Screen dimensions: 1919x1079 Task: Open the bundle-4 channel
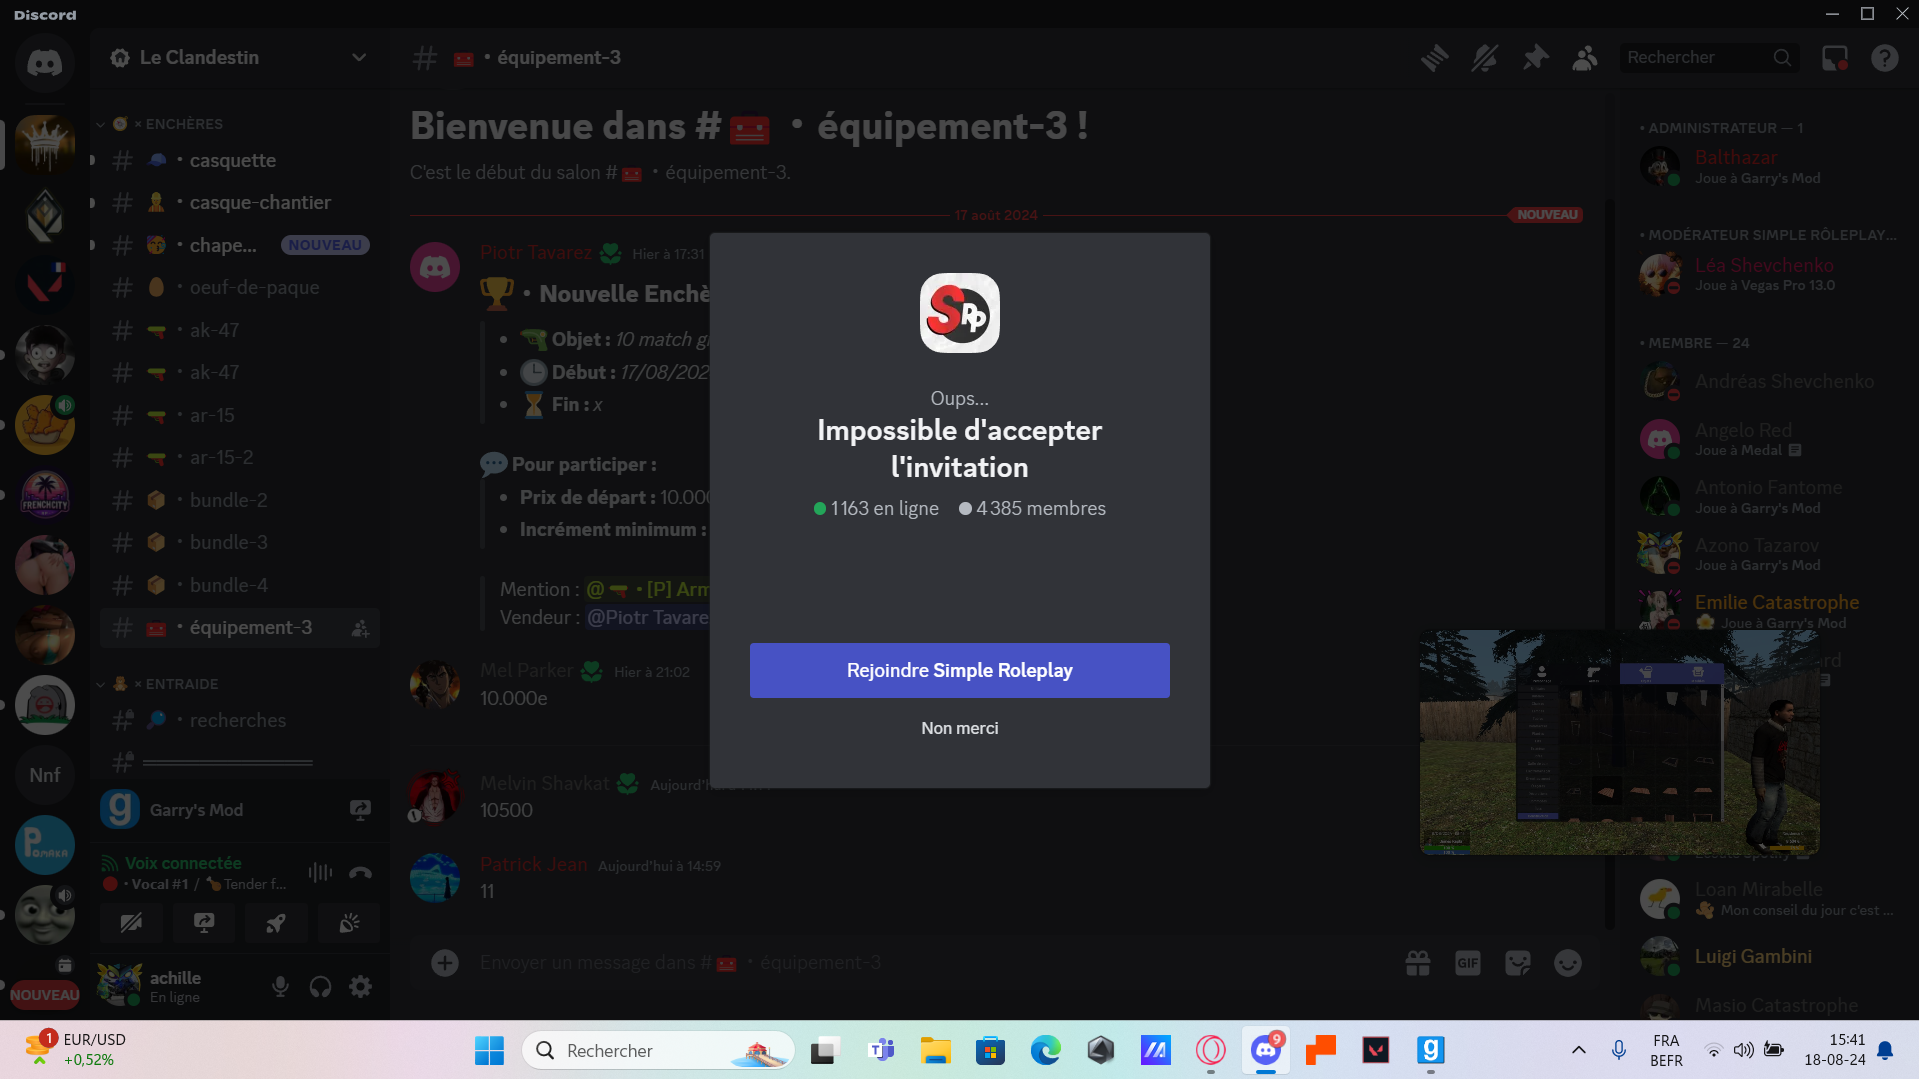(x=240, y=585)
